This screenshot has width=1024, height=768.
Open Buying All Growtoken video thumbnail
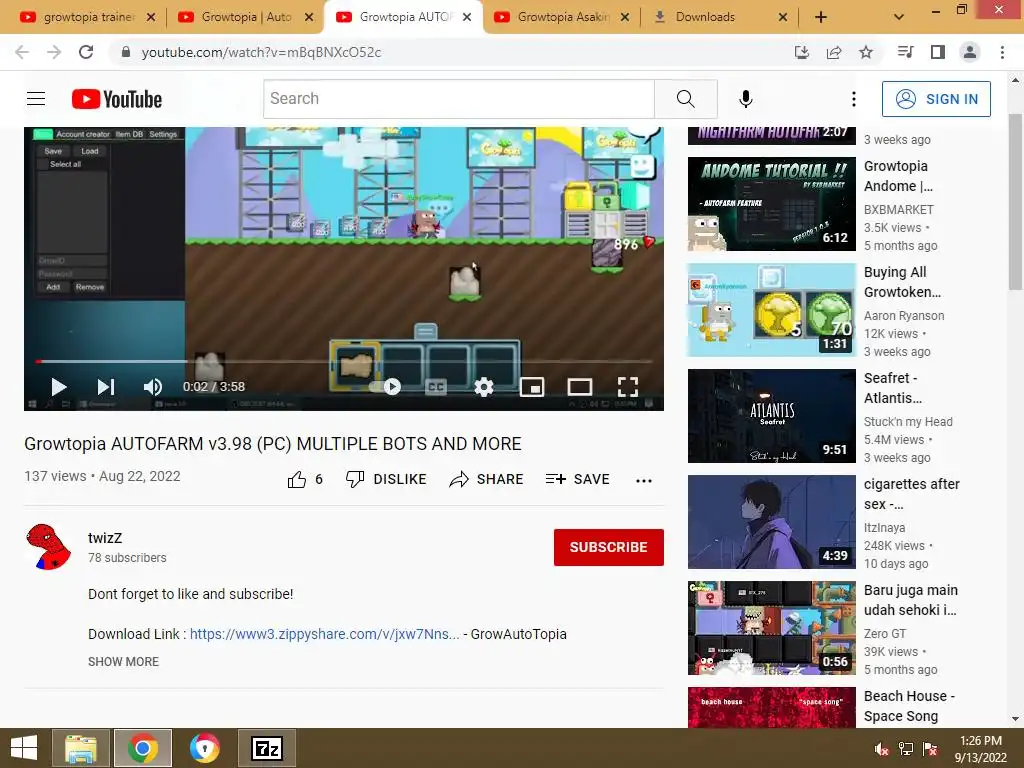tap(771, 310)
